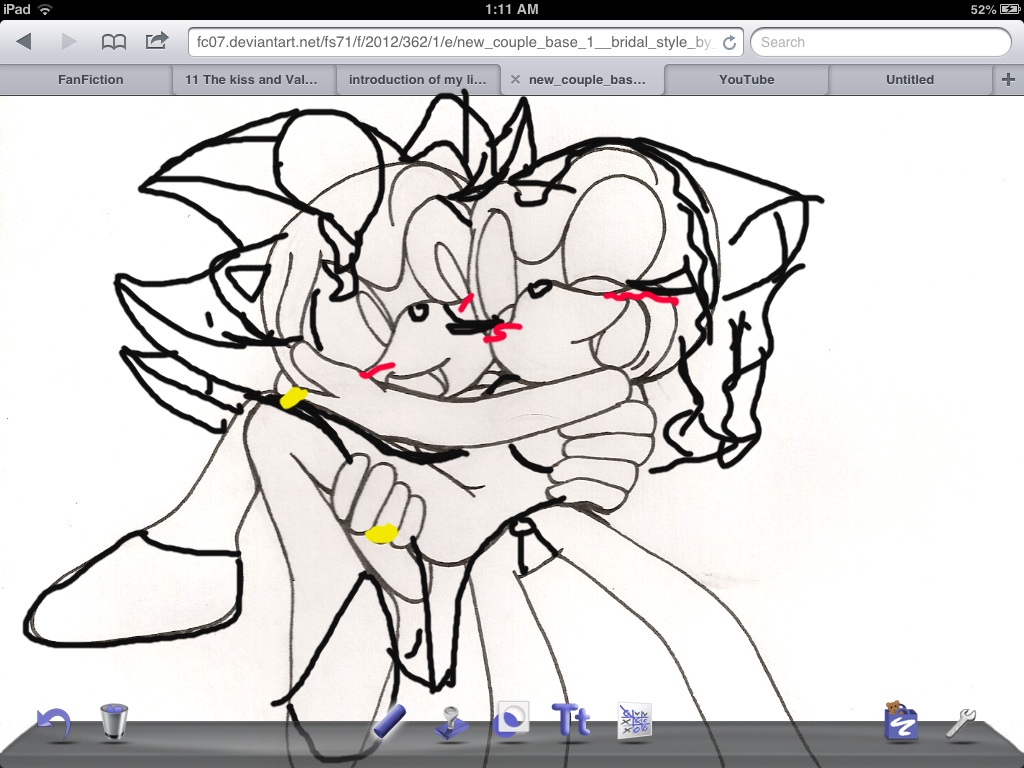Switch to the Untitled tab
This screenshot has width=1024, height=768.
click(x=910, y=80)
